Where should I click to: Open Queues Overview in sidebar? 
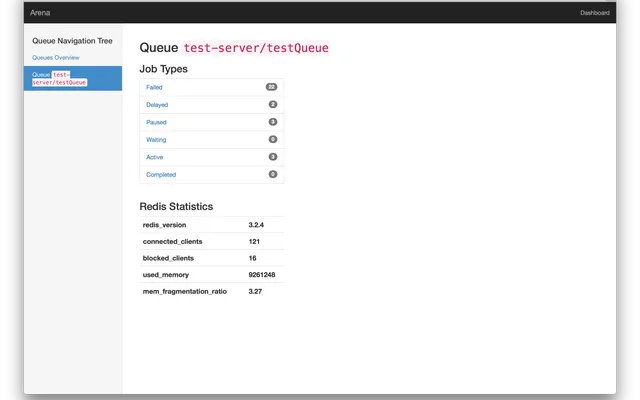pyautogui.click(x=56, y=58)
